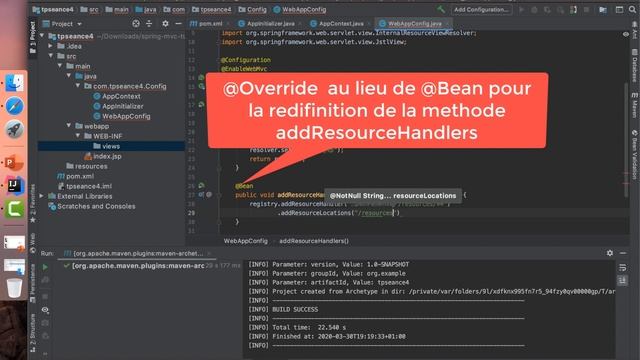The height and width of the screenshot is (360, 640).
Task: Open Finder from the dock
Action: tap(14, 83)
